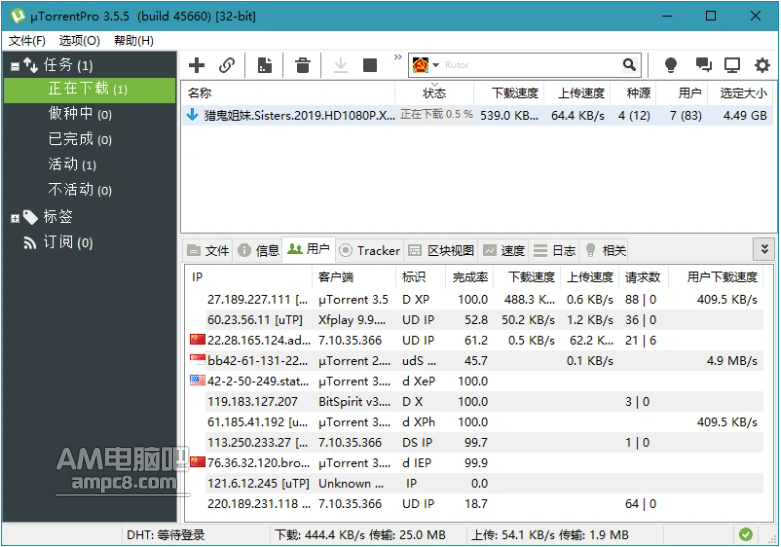The width and height of the screenshot is (781, 547).
Task: Click the magnifying glass search icon
Action: [x=630, y=64]
